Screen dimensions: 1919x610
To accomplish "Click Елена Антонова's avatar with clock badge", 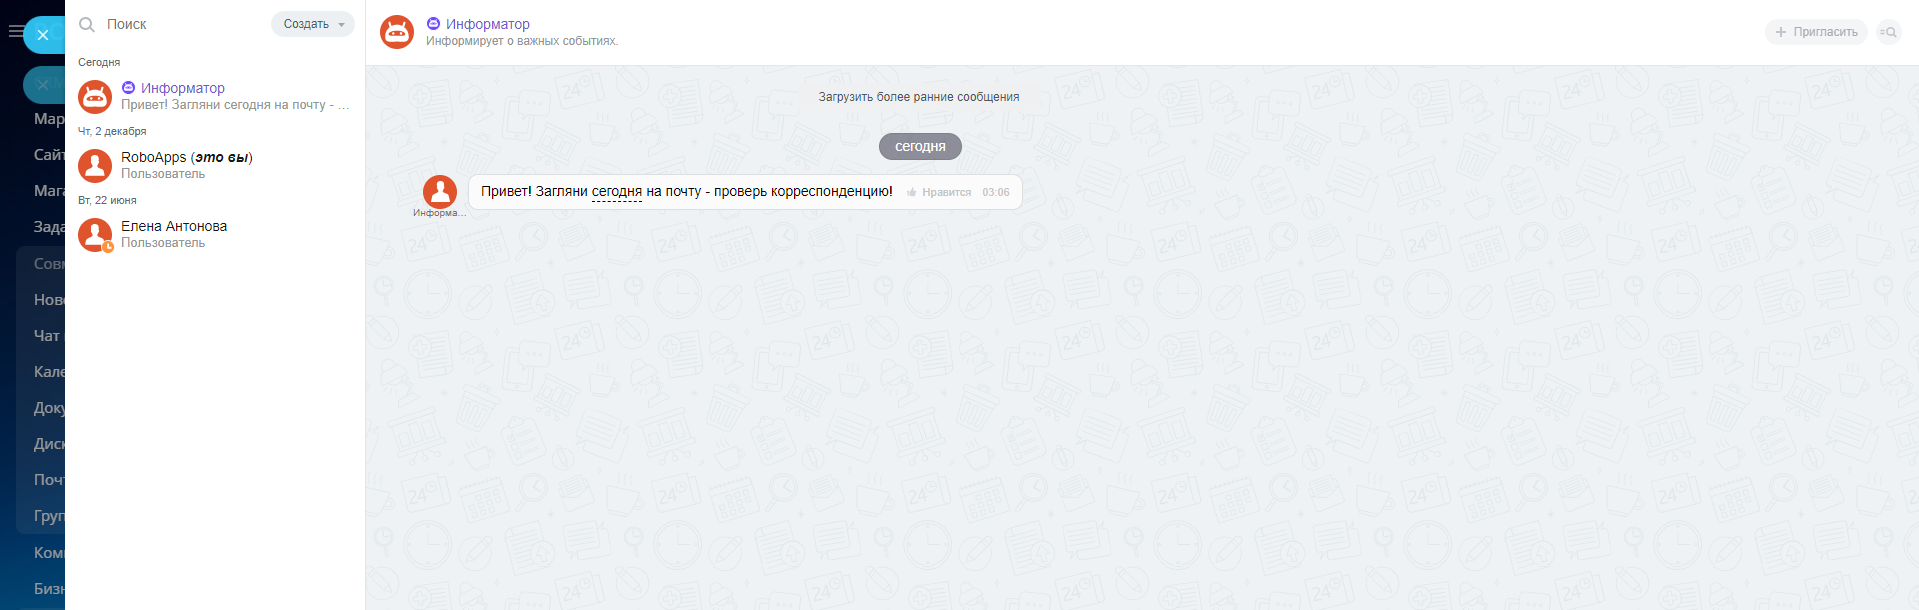I will tap(95, 235).
